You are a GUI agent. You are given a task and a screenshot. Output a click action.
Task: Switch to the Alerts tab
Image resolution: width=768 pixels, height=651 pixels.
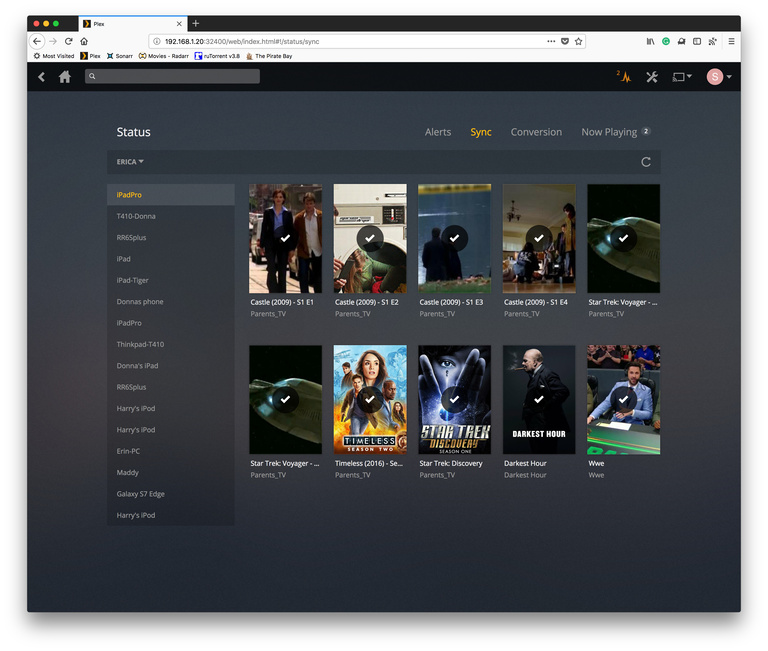point(438,132)
